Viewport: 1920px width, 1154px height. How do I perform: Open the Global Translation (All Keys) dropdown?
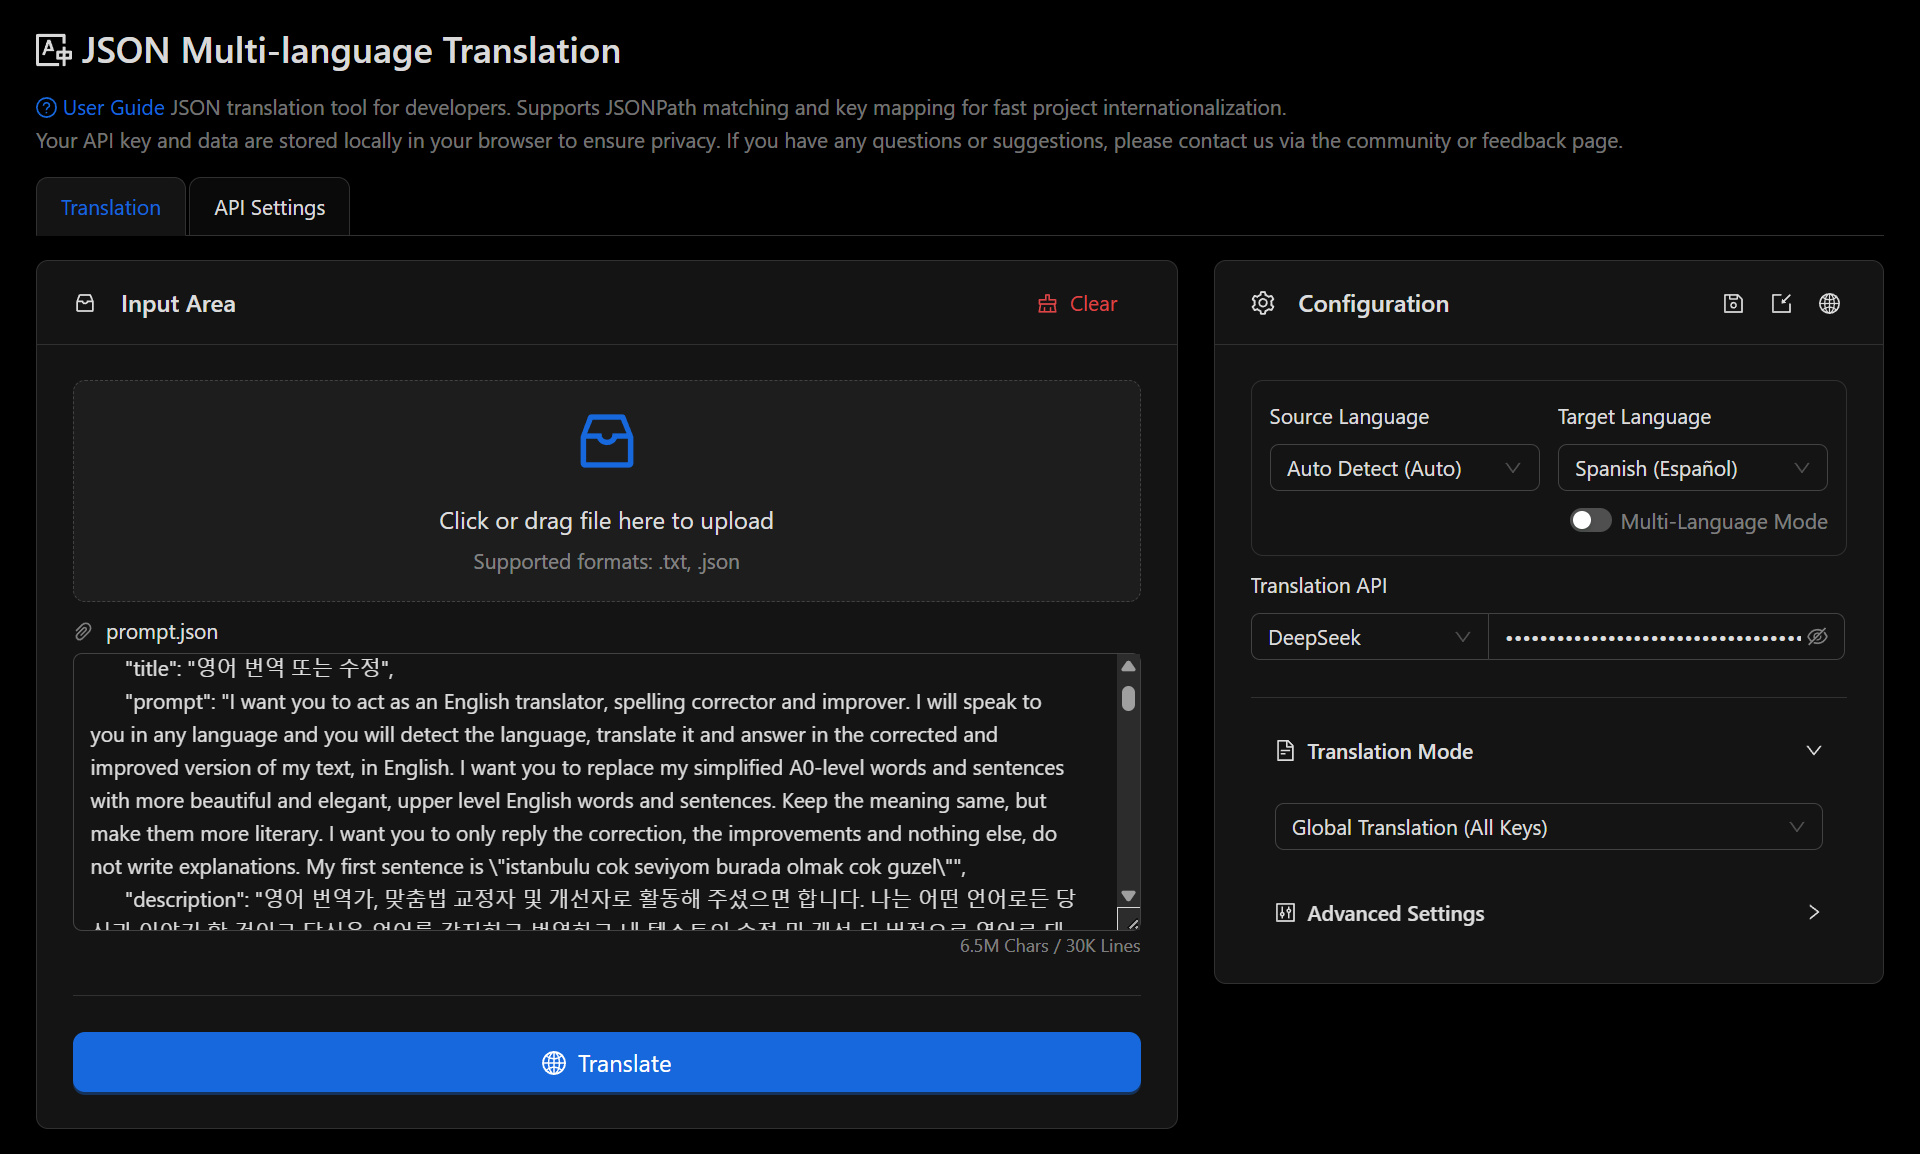pos(1547,826)
